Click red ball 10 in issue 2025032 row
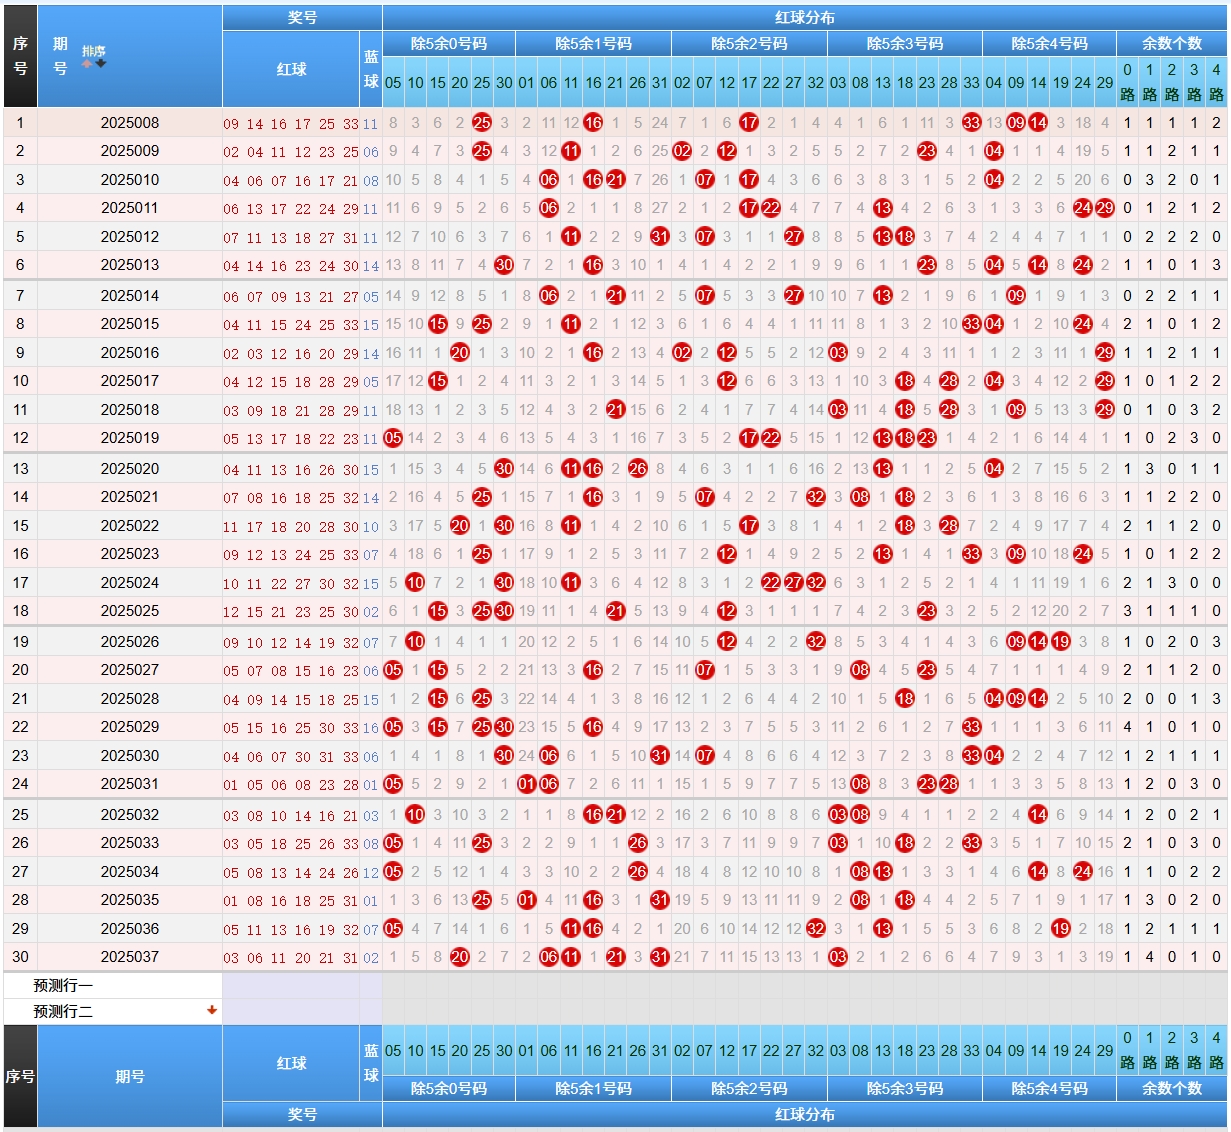Image resolution: width=1231 pixels, height=1132 pixels. tap(415, 815)
